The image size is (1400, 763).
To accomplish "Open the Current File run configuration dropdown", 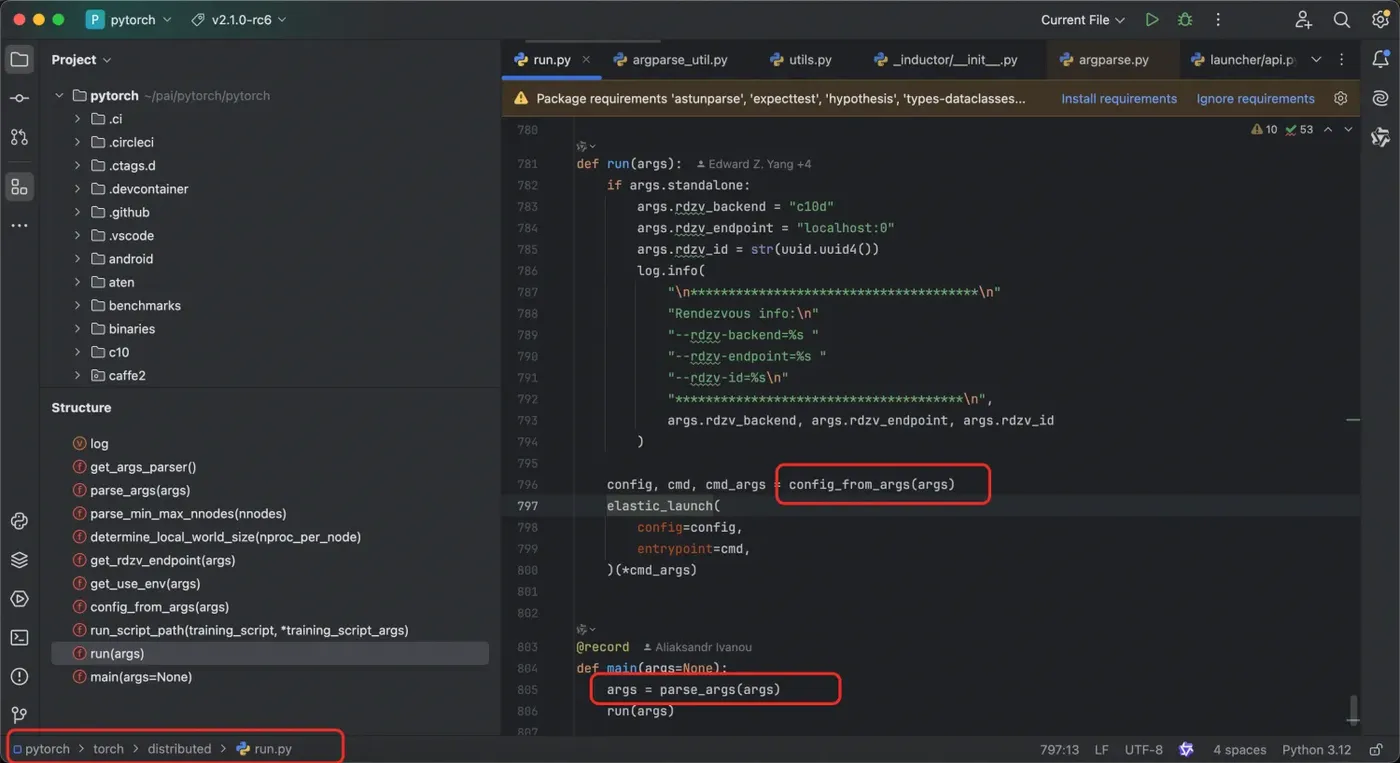I will click(x=1083, y=20).
